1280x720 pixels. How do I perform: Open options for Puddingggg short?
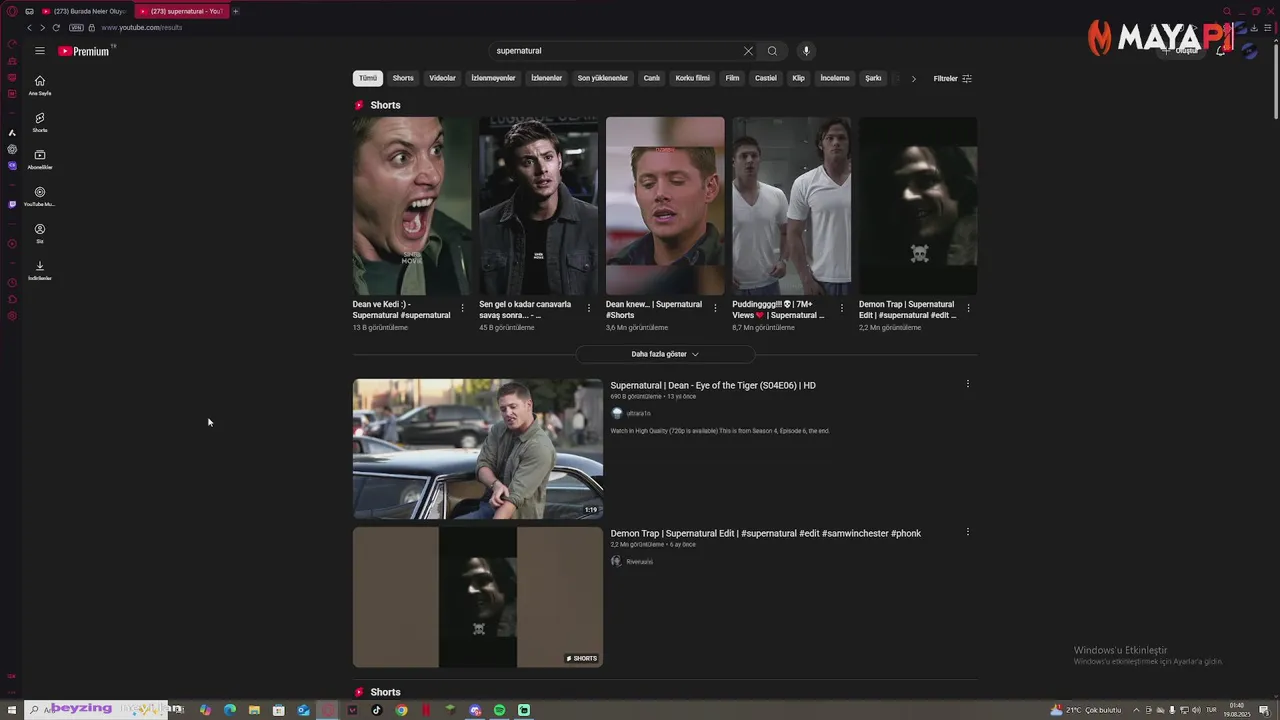[842, 308]
